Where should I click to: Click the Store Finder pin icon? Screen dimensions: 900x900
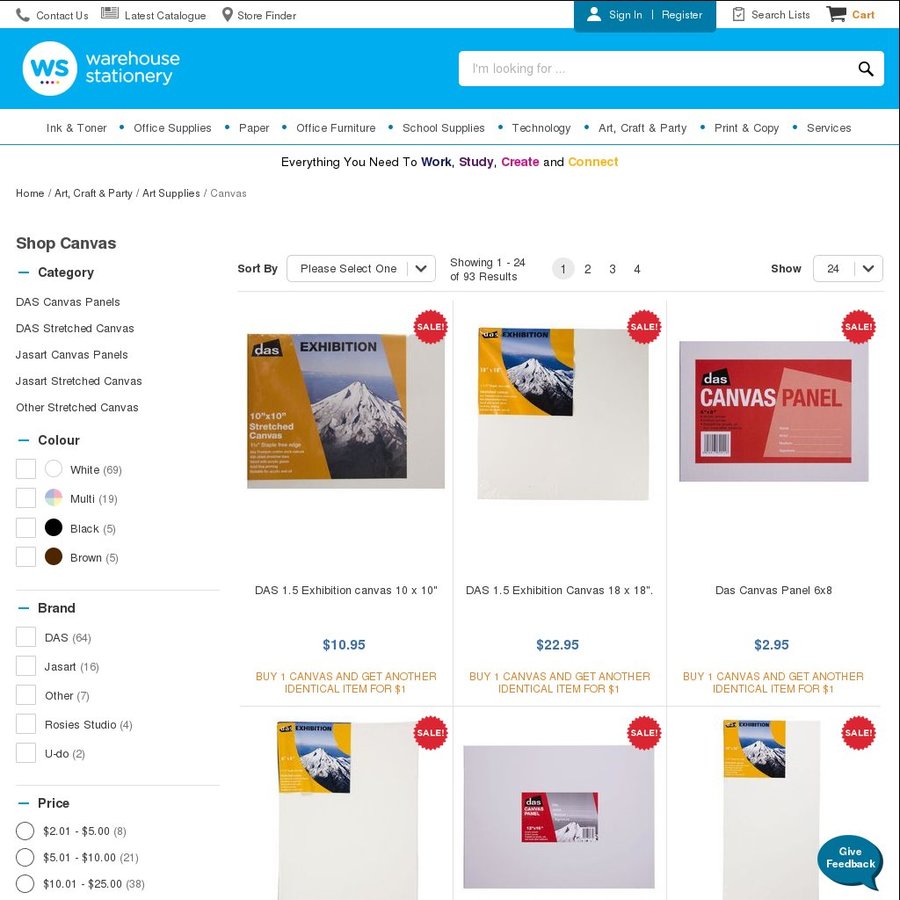click(x=227, y=14)
